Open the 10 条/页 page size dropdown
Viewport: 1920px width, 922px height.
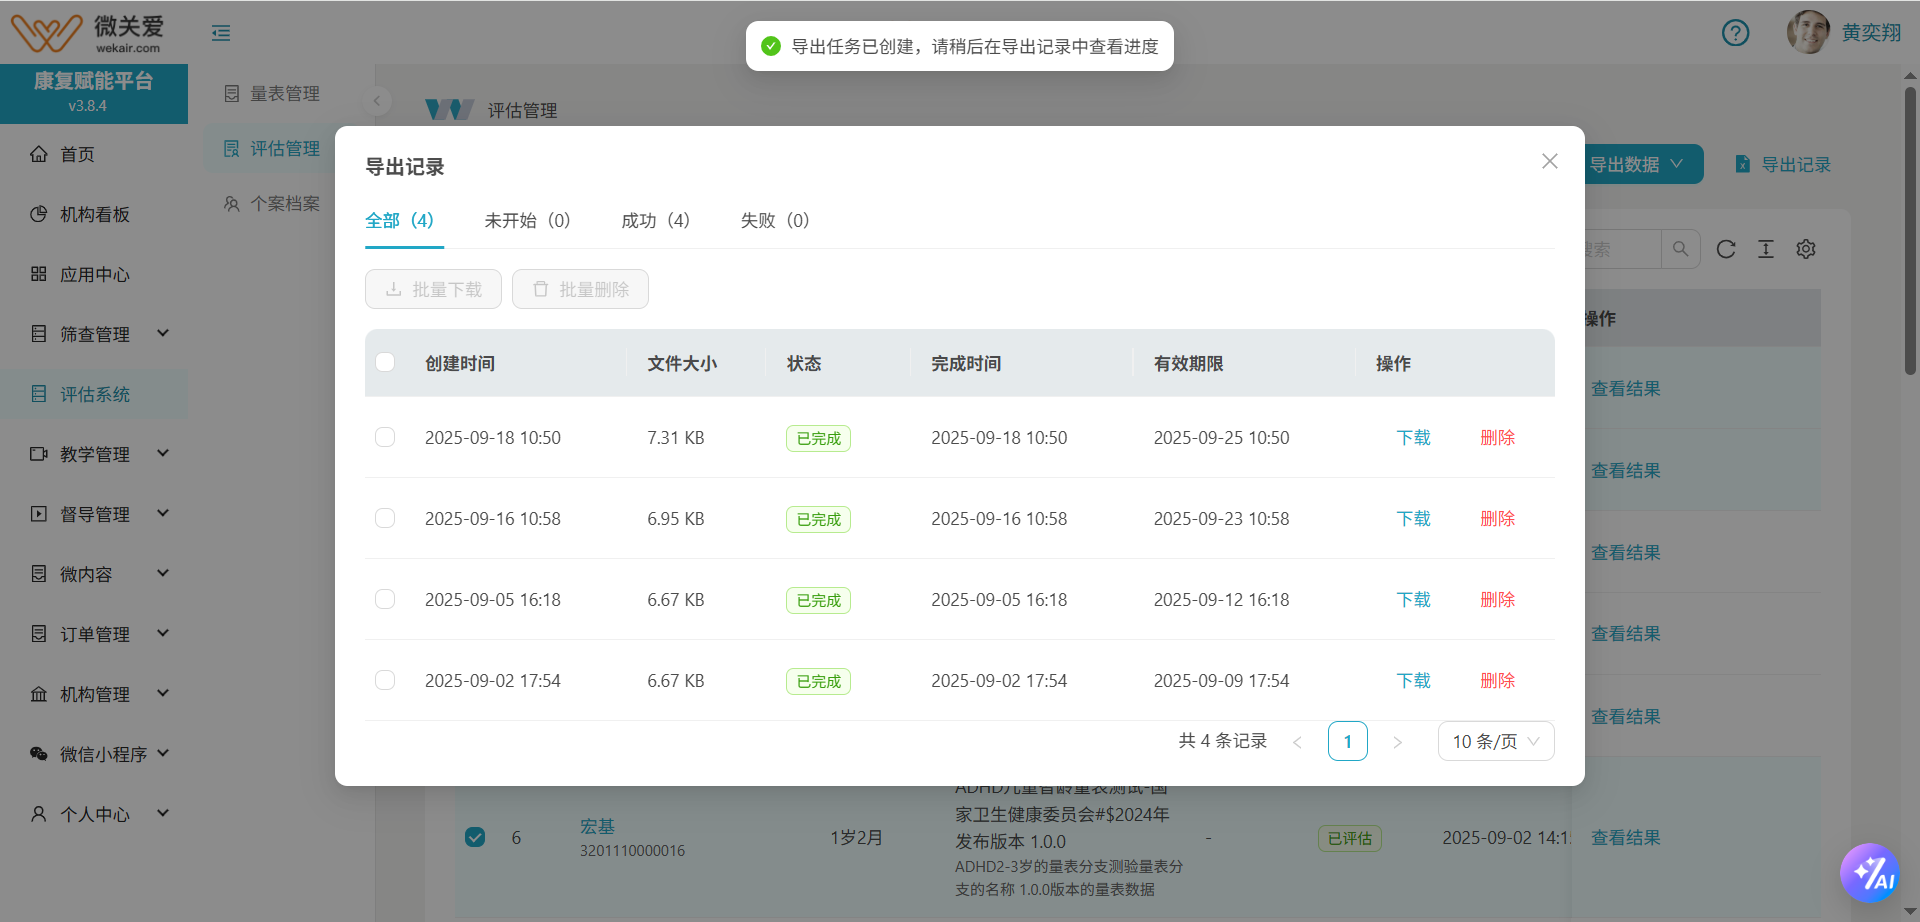click(1495, 741)
